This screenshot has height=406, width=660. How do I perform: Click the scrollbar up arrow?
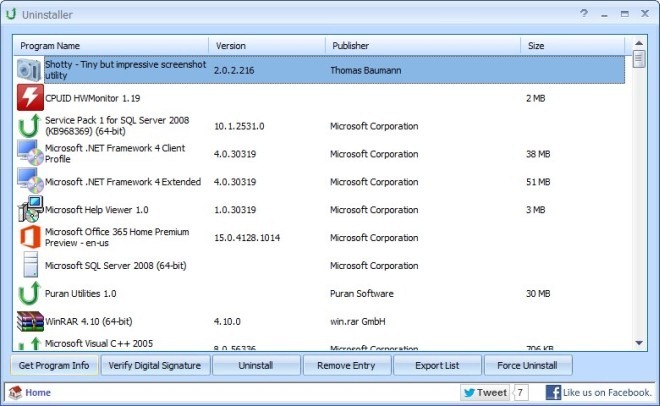pos(639,43)
